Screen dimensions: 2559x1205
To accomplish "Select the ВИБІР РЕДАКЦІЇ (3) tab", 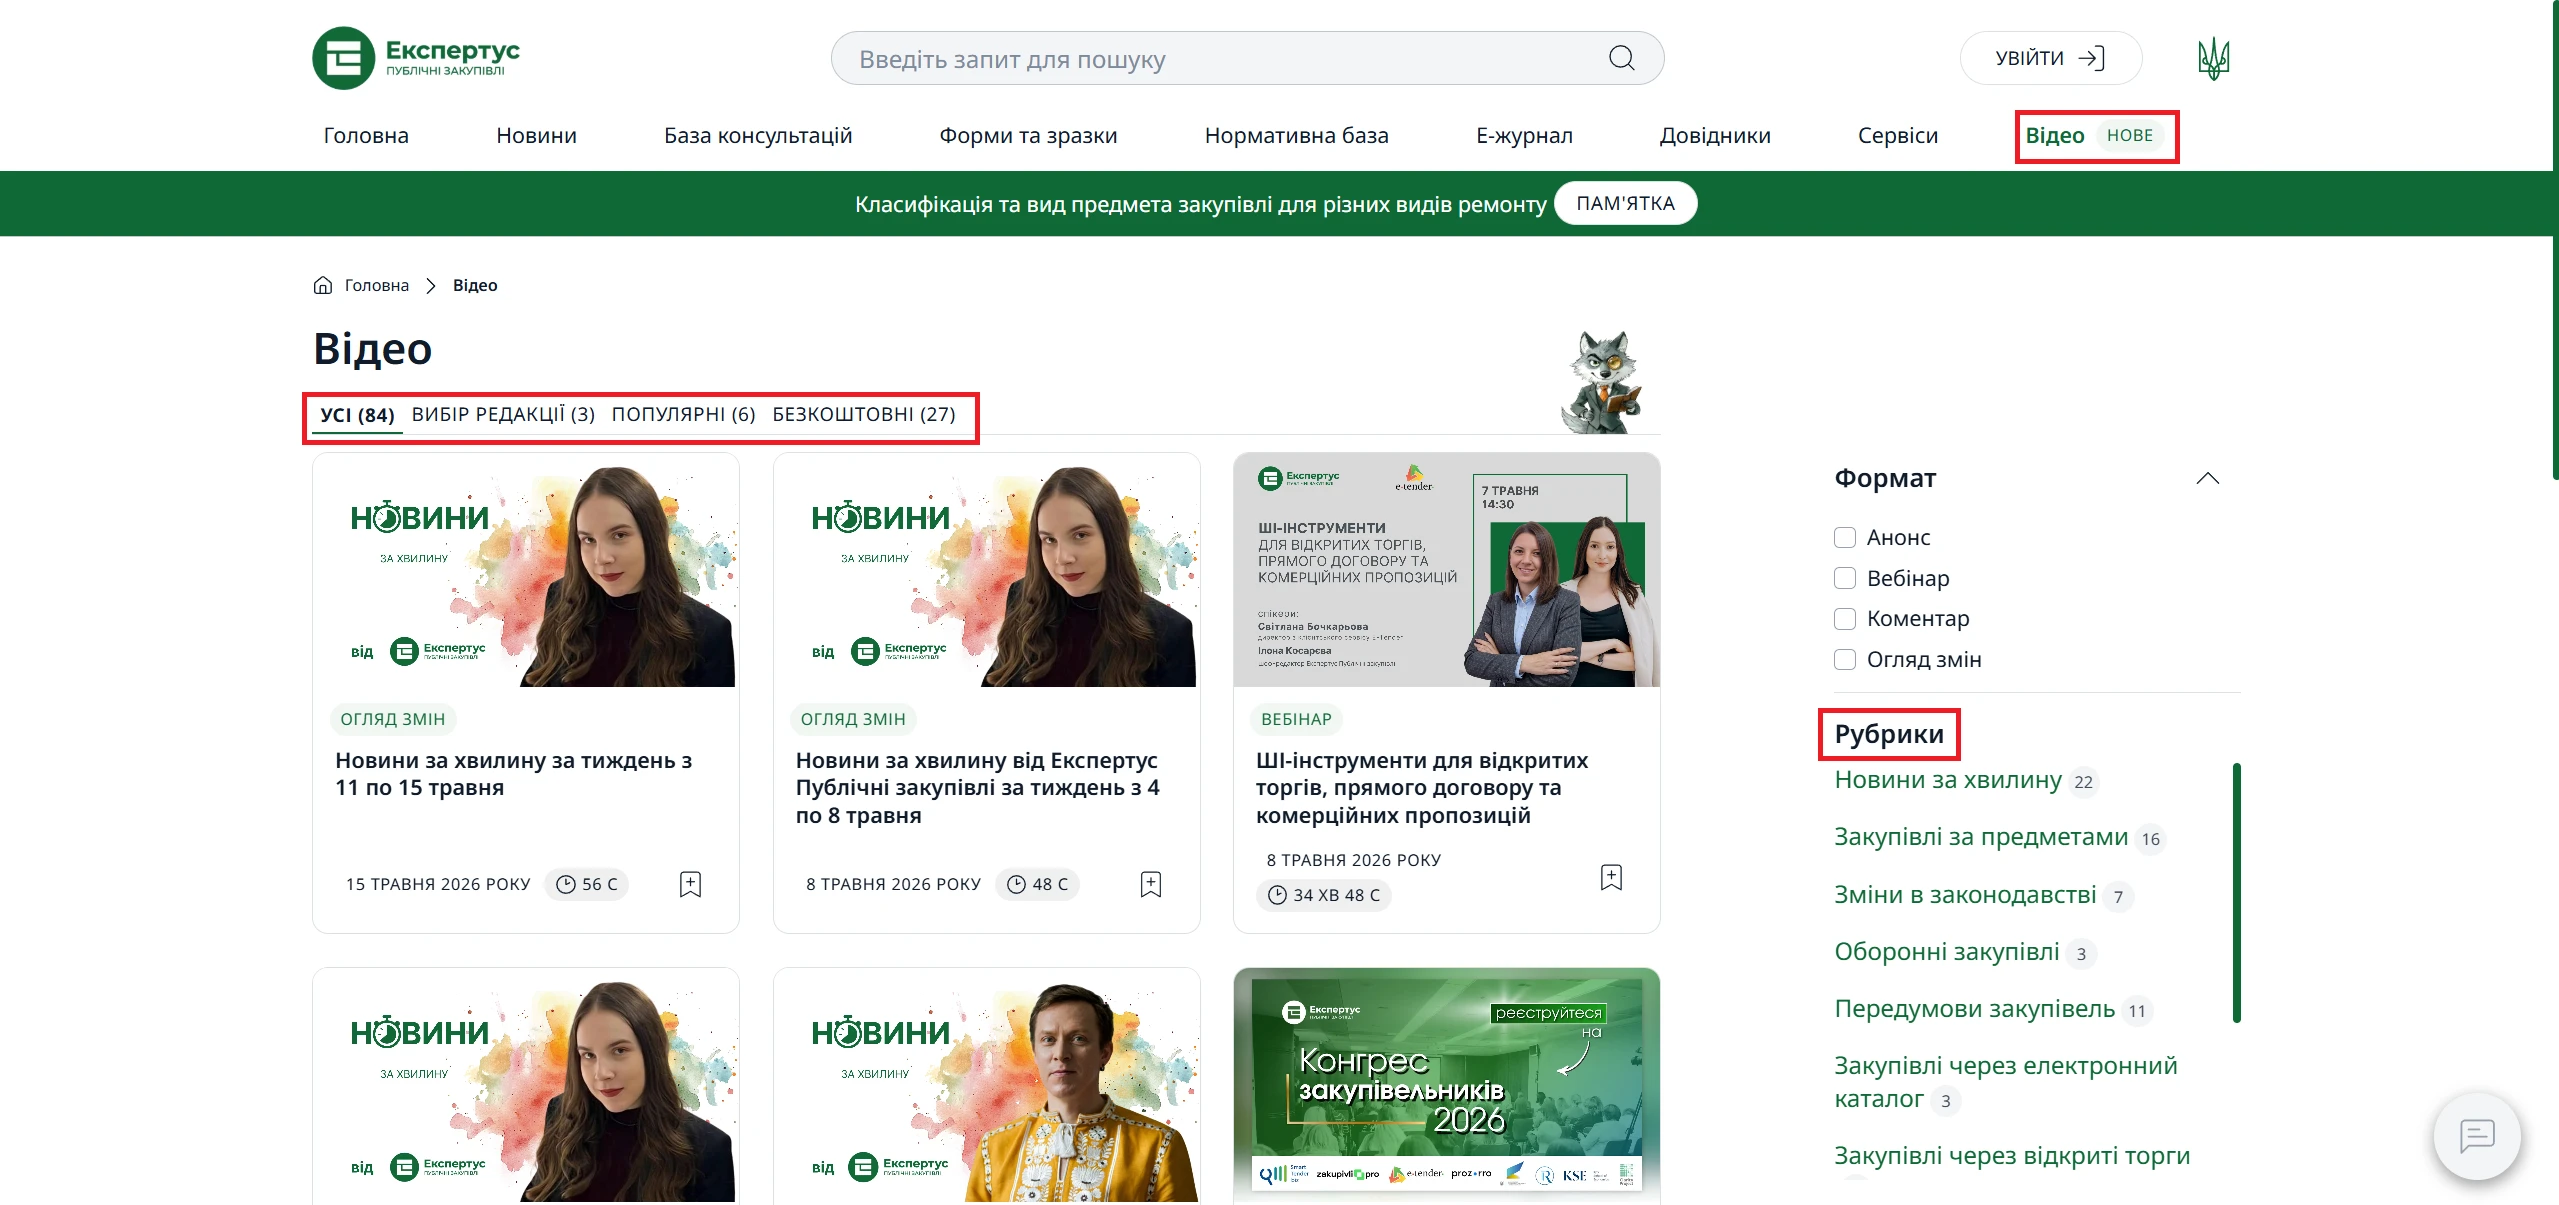I will click(503, 414).
